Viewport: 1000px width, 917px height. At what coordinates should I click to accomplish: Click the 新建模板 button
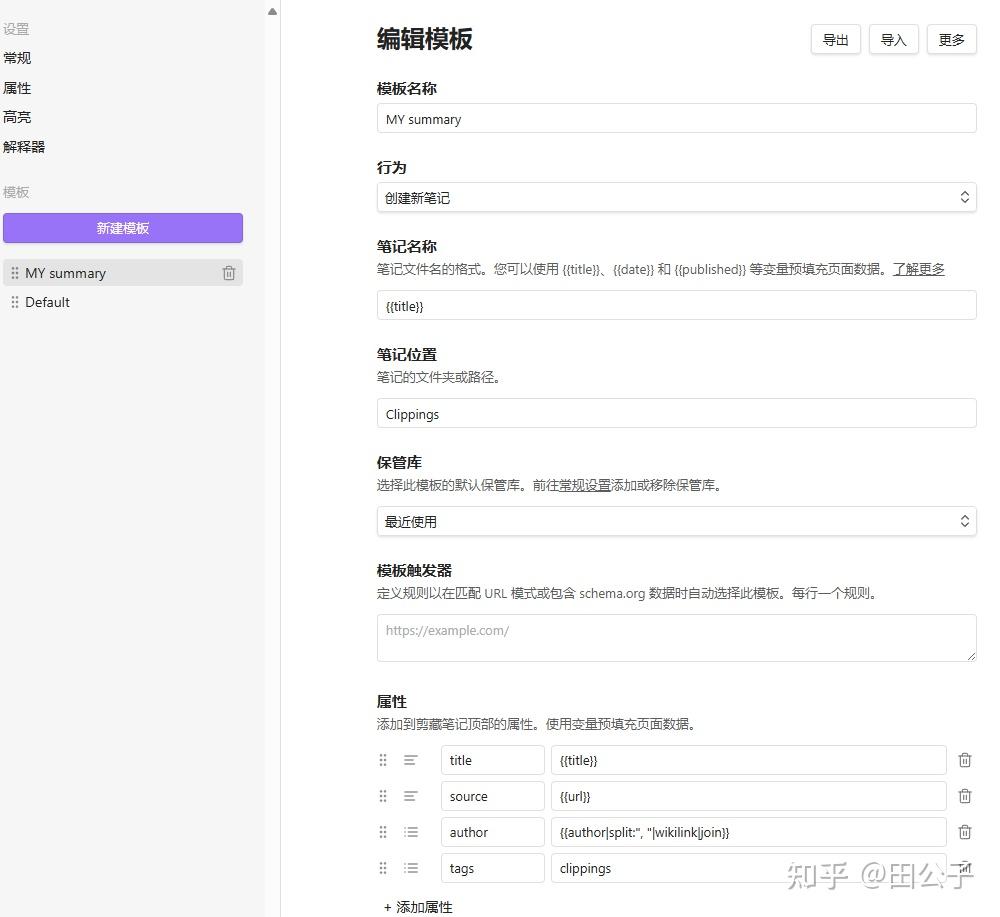(123, 228)
